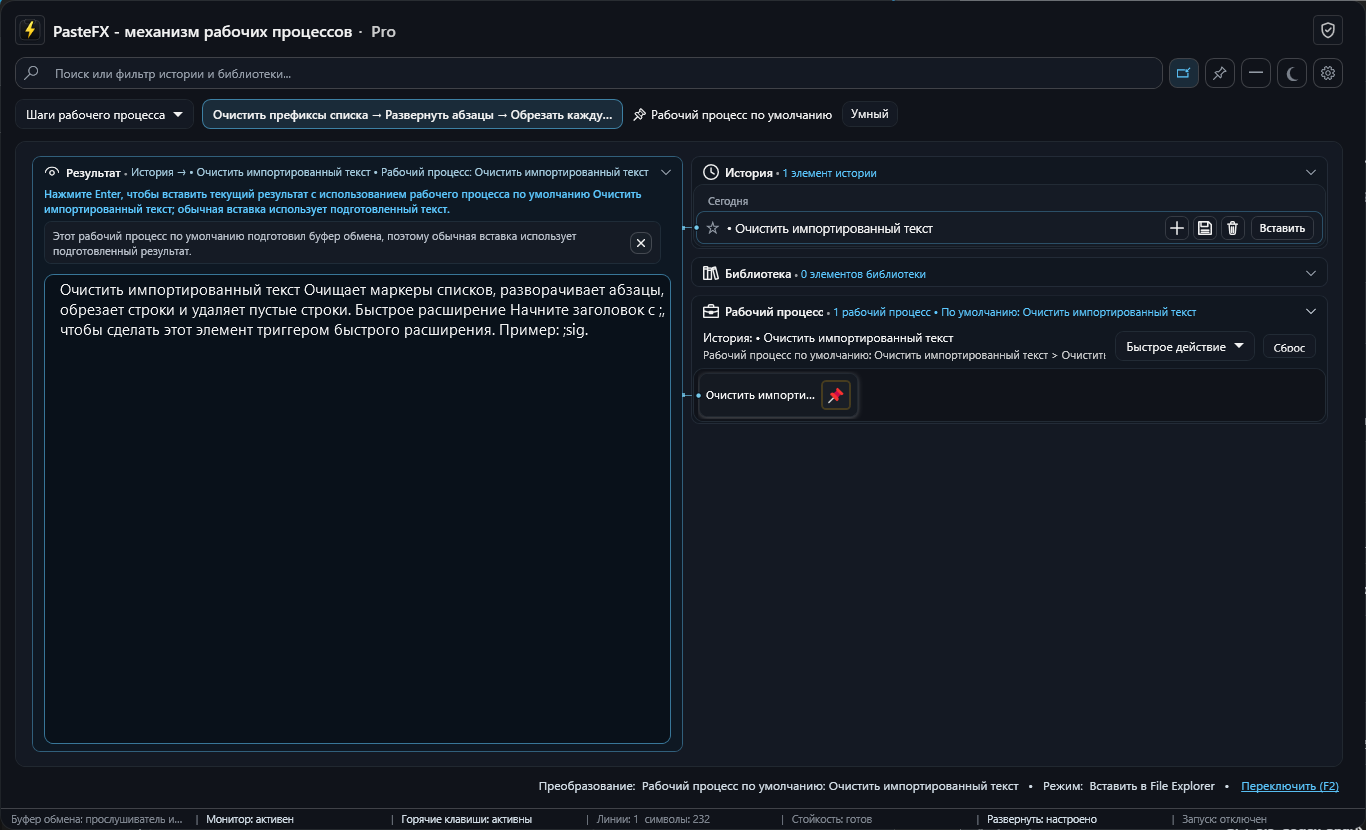Click the history and library search field

(588, 73)
